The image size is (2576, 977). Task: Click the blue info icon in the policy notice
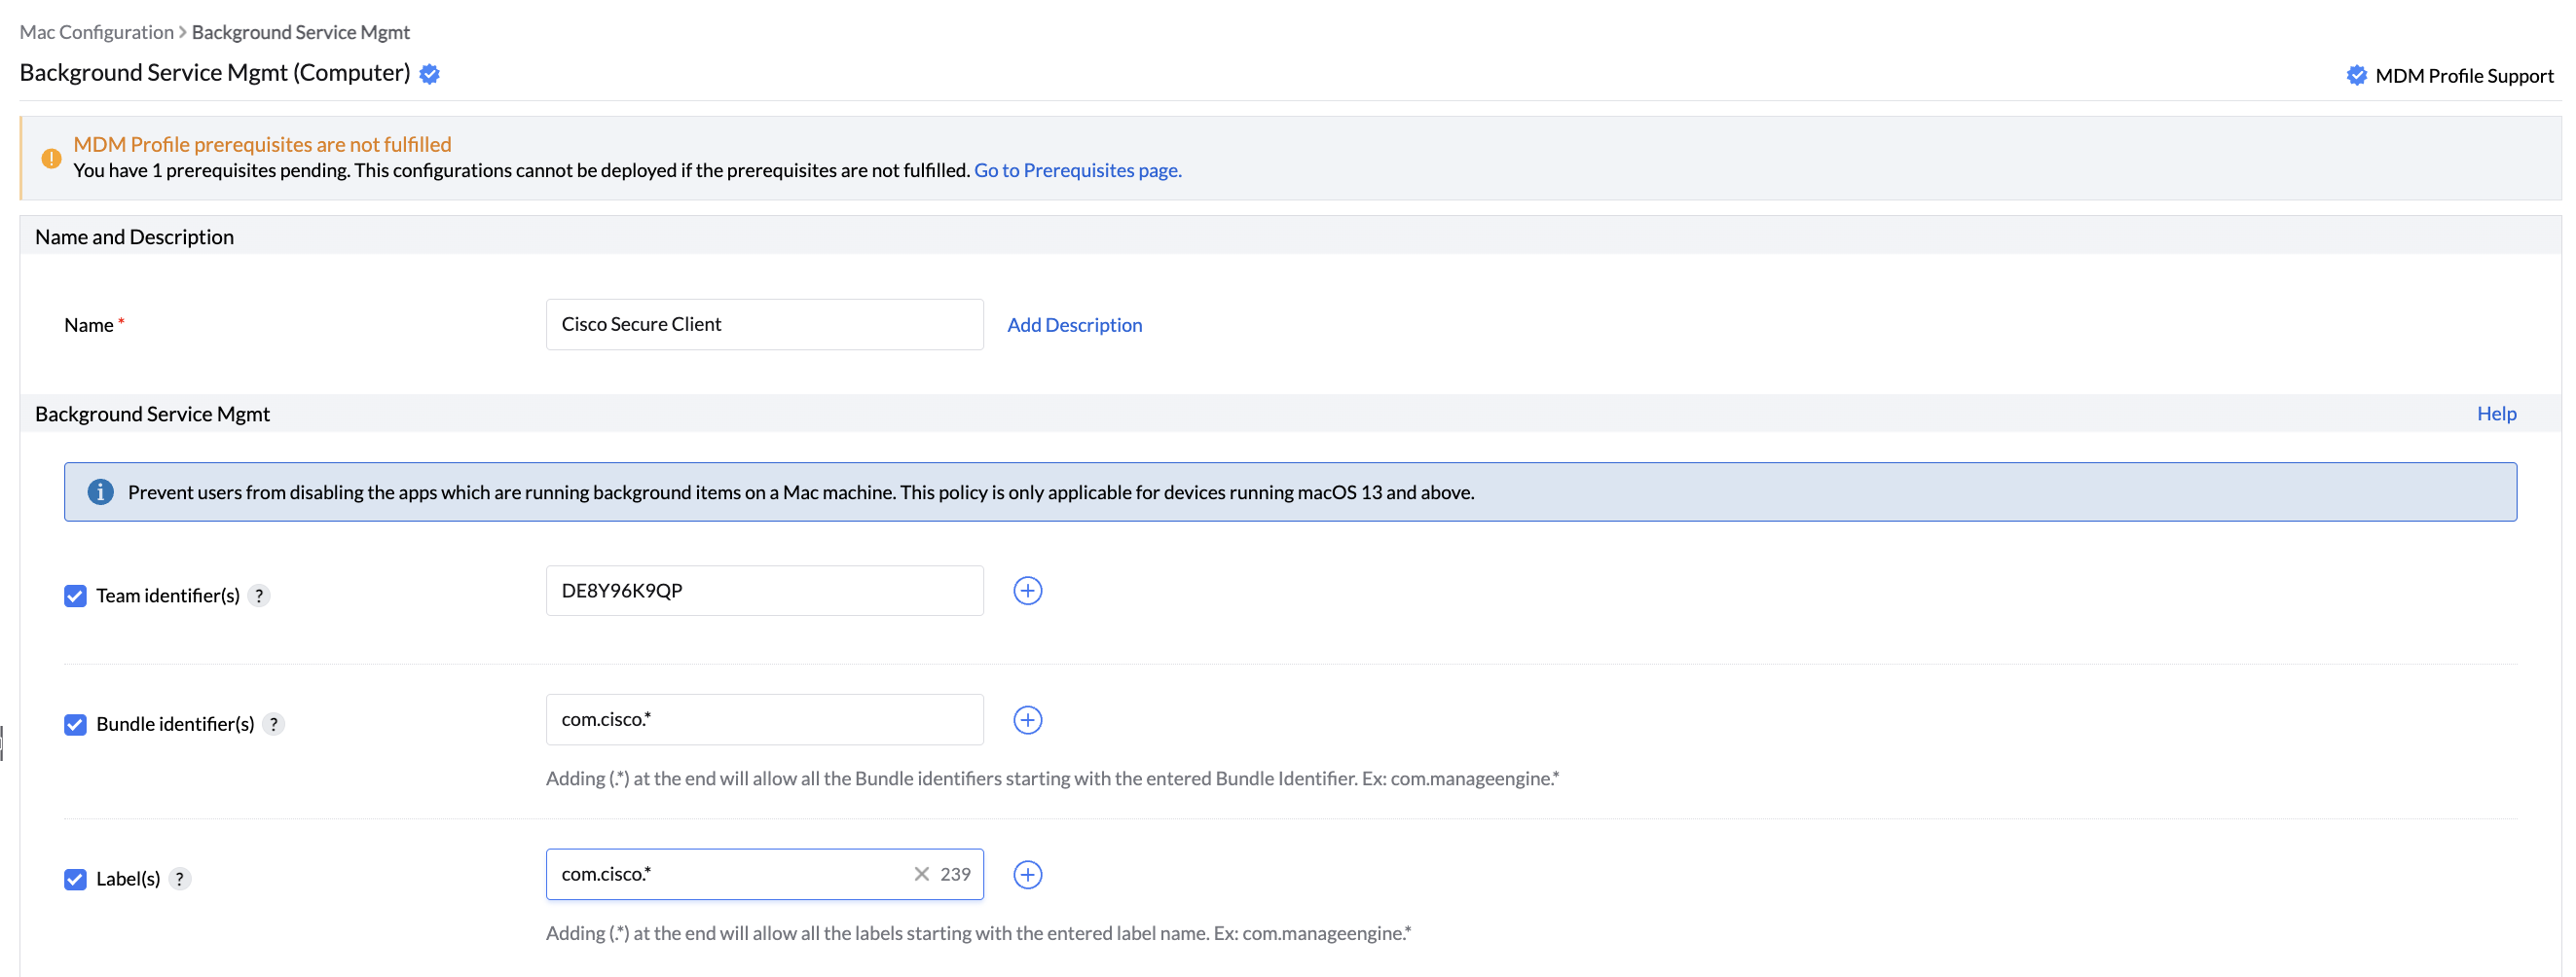click(x=100, y=491)
